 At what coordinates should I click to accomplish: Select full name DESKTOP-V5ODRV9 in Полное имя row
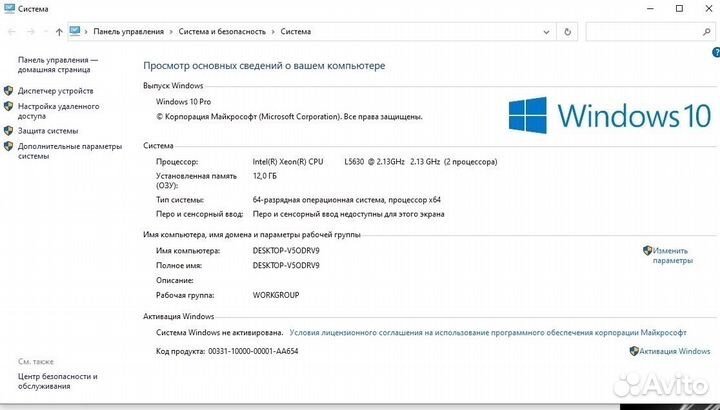[286, 265]
